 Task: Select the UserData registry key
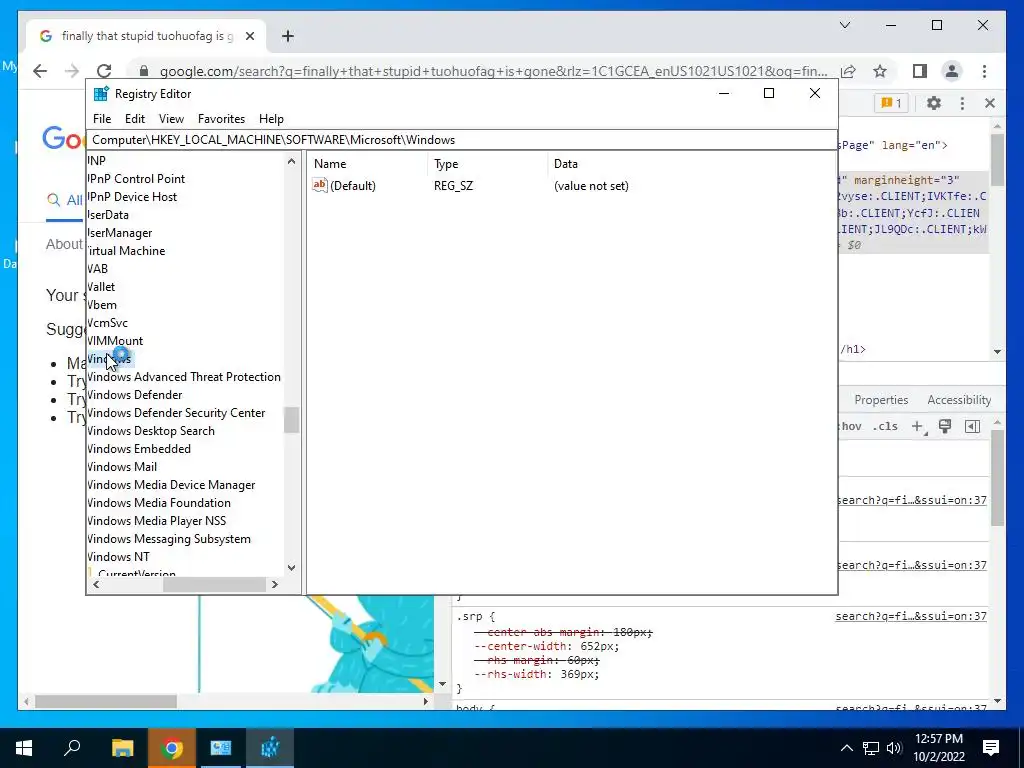coord(108,215)
